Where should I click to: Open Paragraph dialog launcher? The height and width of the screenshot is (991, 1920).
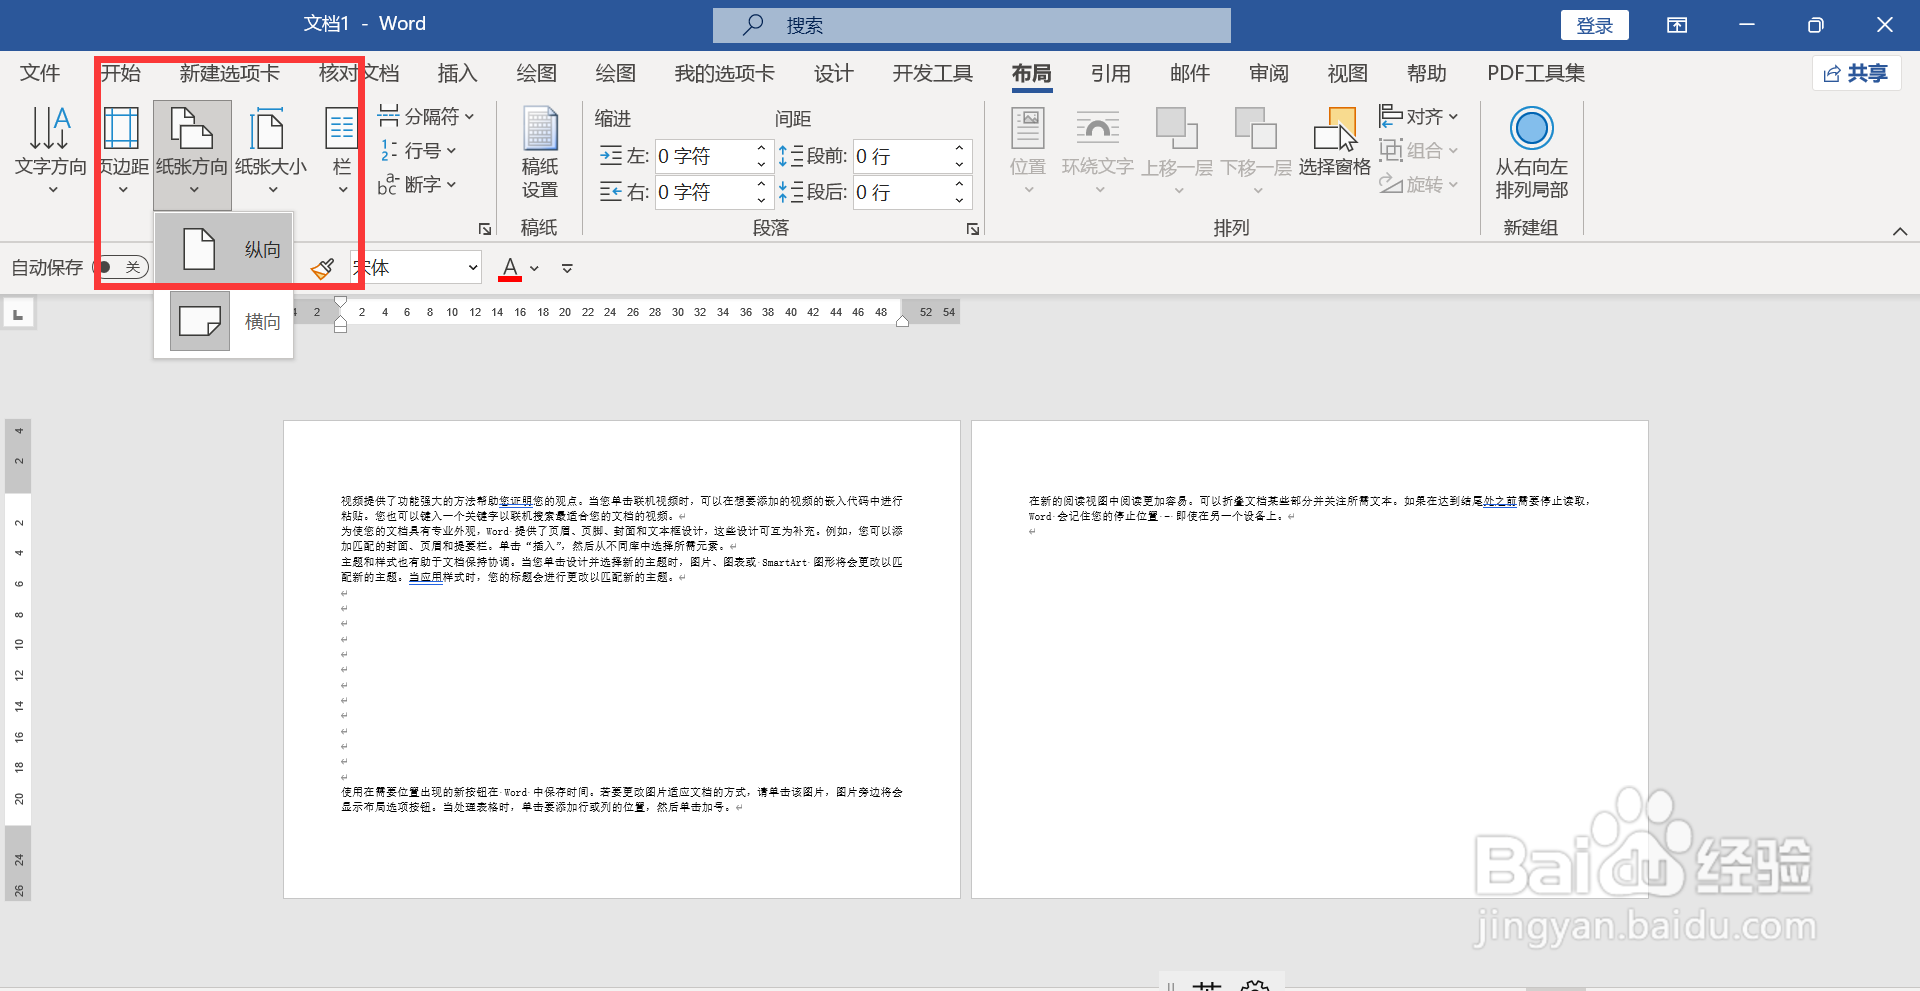coord(972,229)
